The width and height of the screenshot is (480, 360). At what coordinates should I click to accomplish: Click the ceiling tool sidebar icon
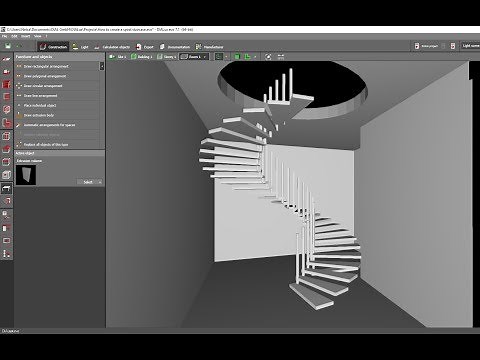(x=6, y=149)
